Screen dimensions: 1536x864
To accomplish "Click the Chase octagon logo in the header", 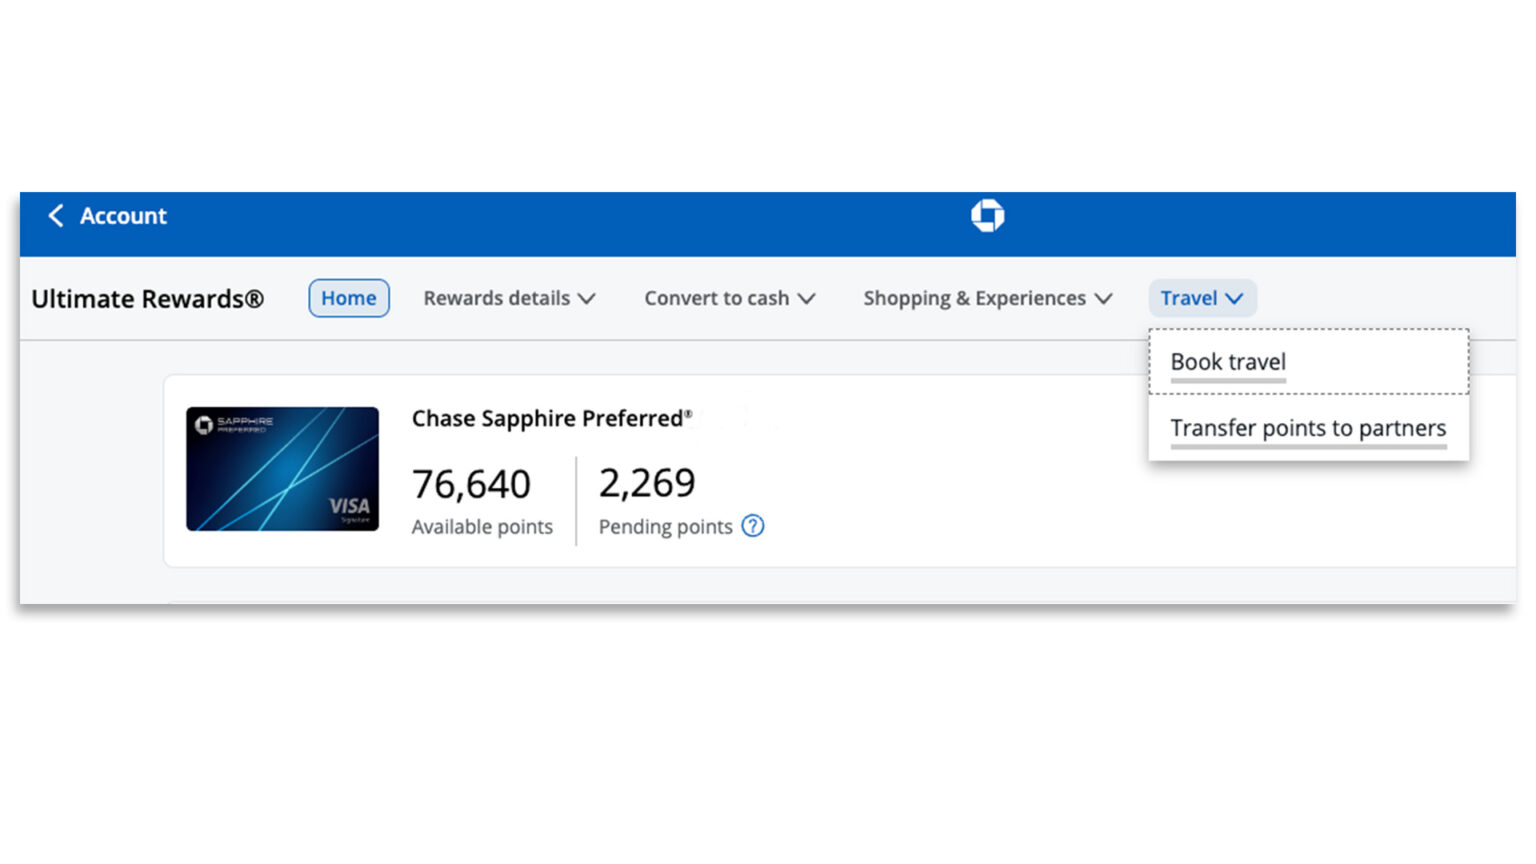I will coord(988,214).
